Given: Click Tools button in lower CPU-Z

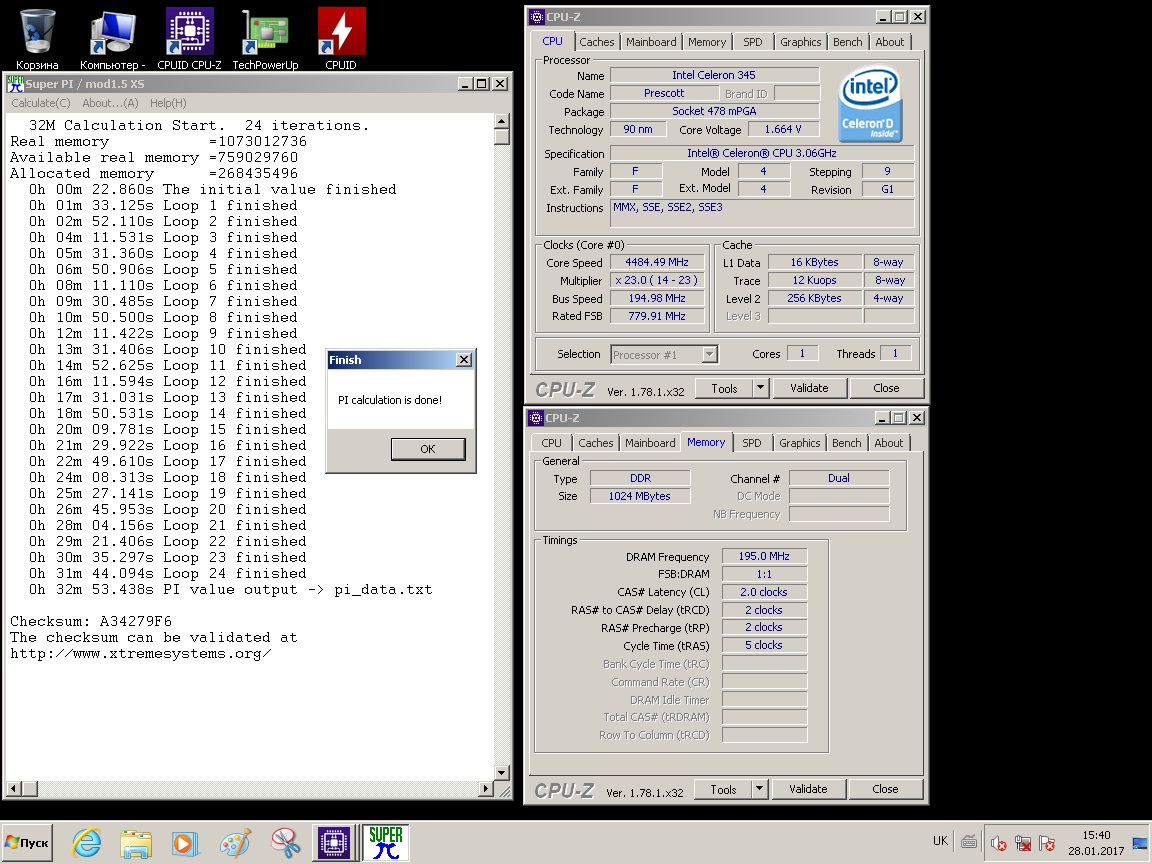Looking at the screenshot, I should click(723, 789).
